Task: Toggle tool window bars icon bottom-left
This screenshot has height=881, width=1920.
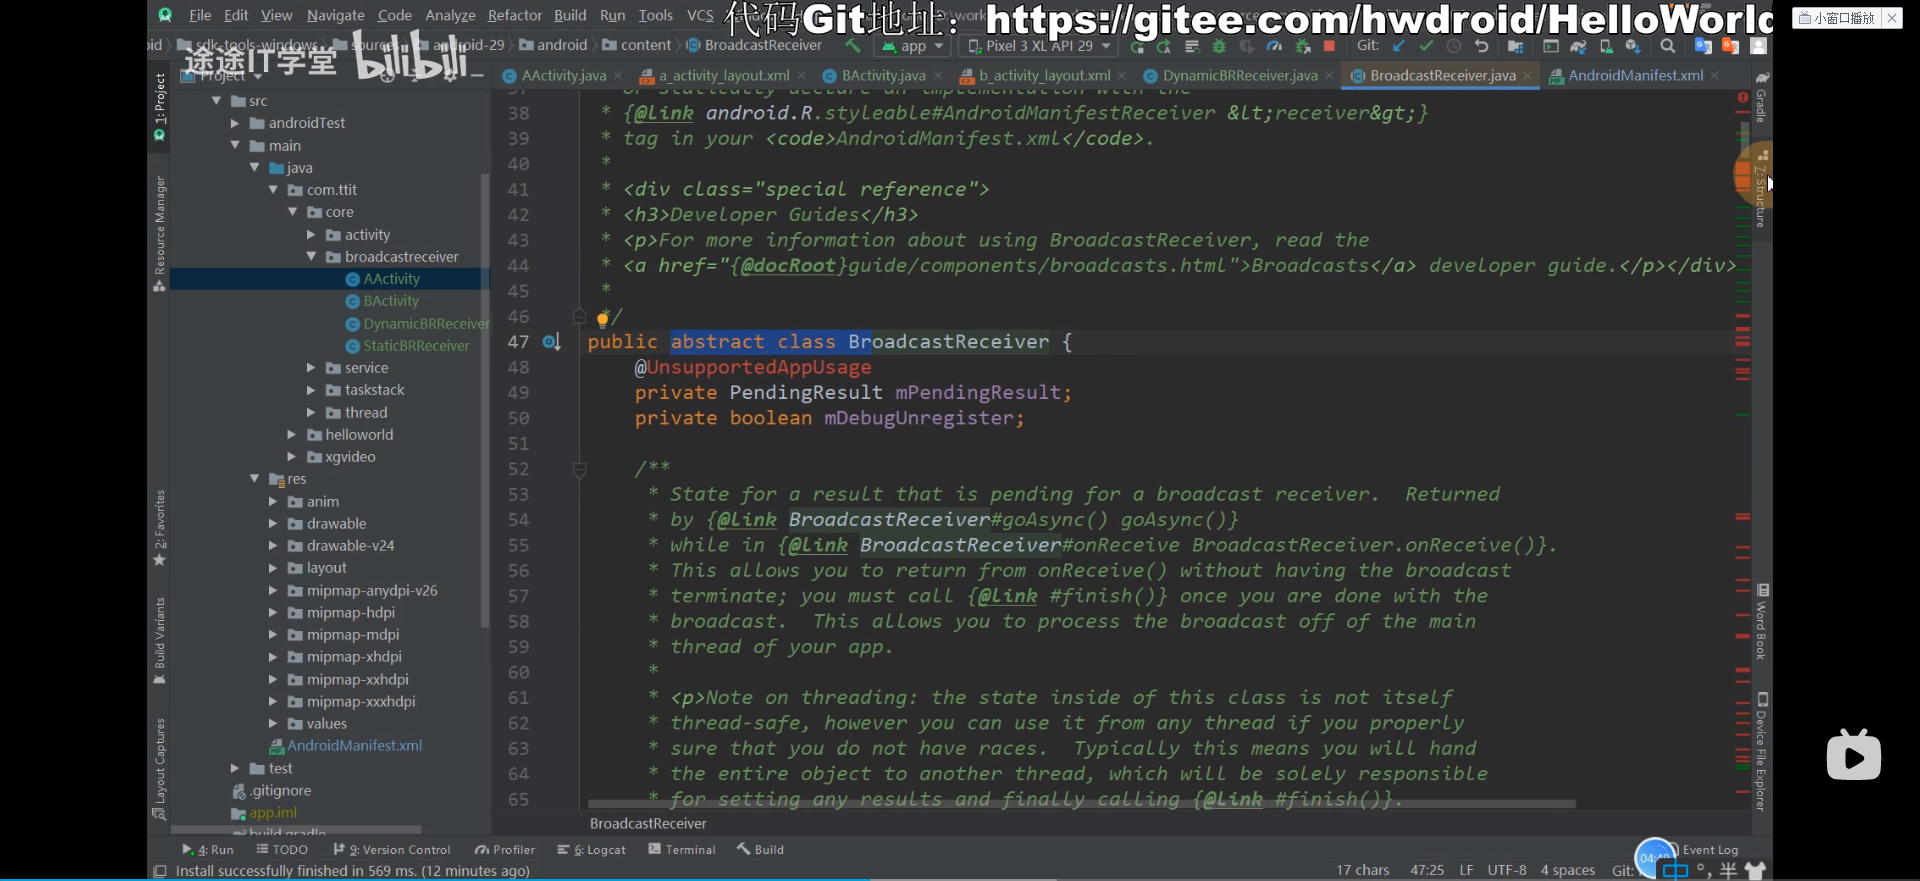Action: click(160, 871)
